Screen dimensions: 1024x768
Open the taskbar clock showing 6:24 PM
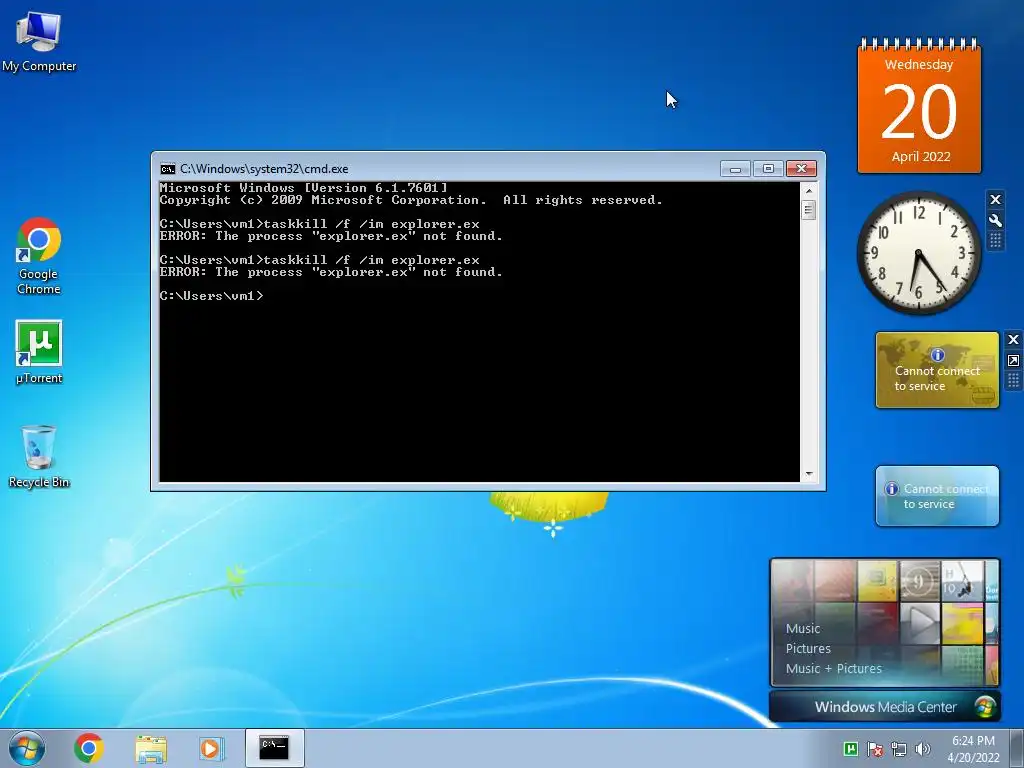pyautogui.click(x=973, y=748)
